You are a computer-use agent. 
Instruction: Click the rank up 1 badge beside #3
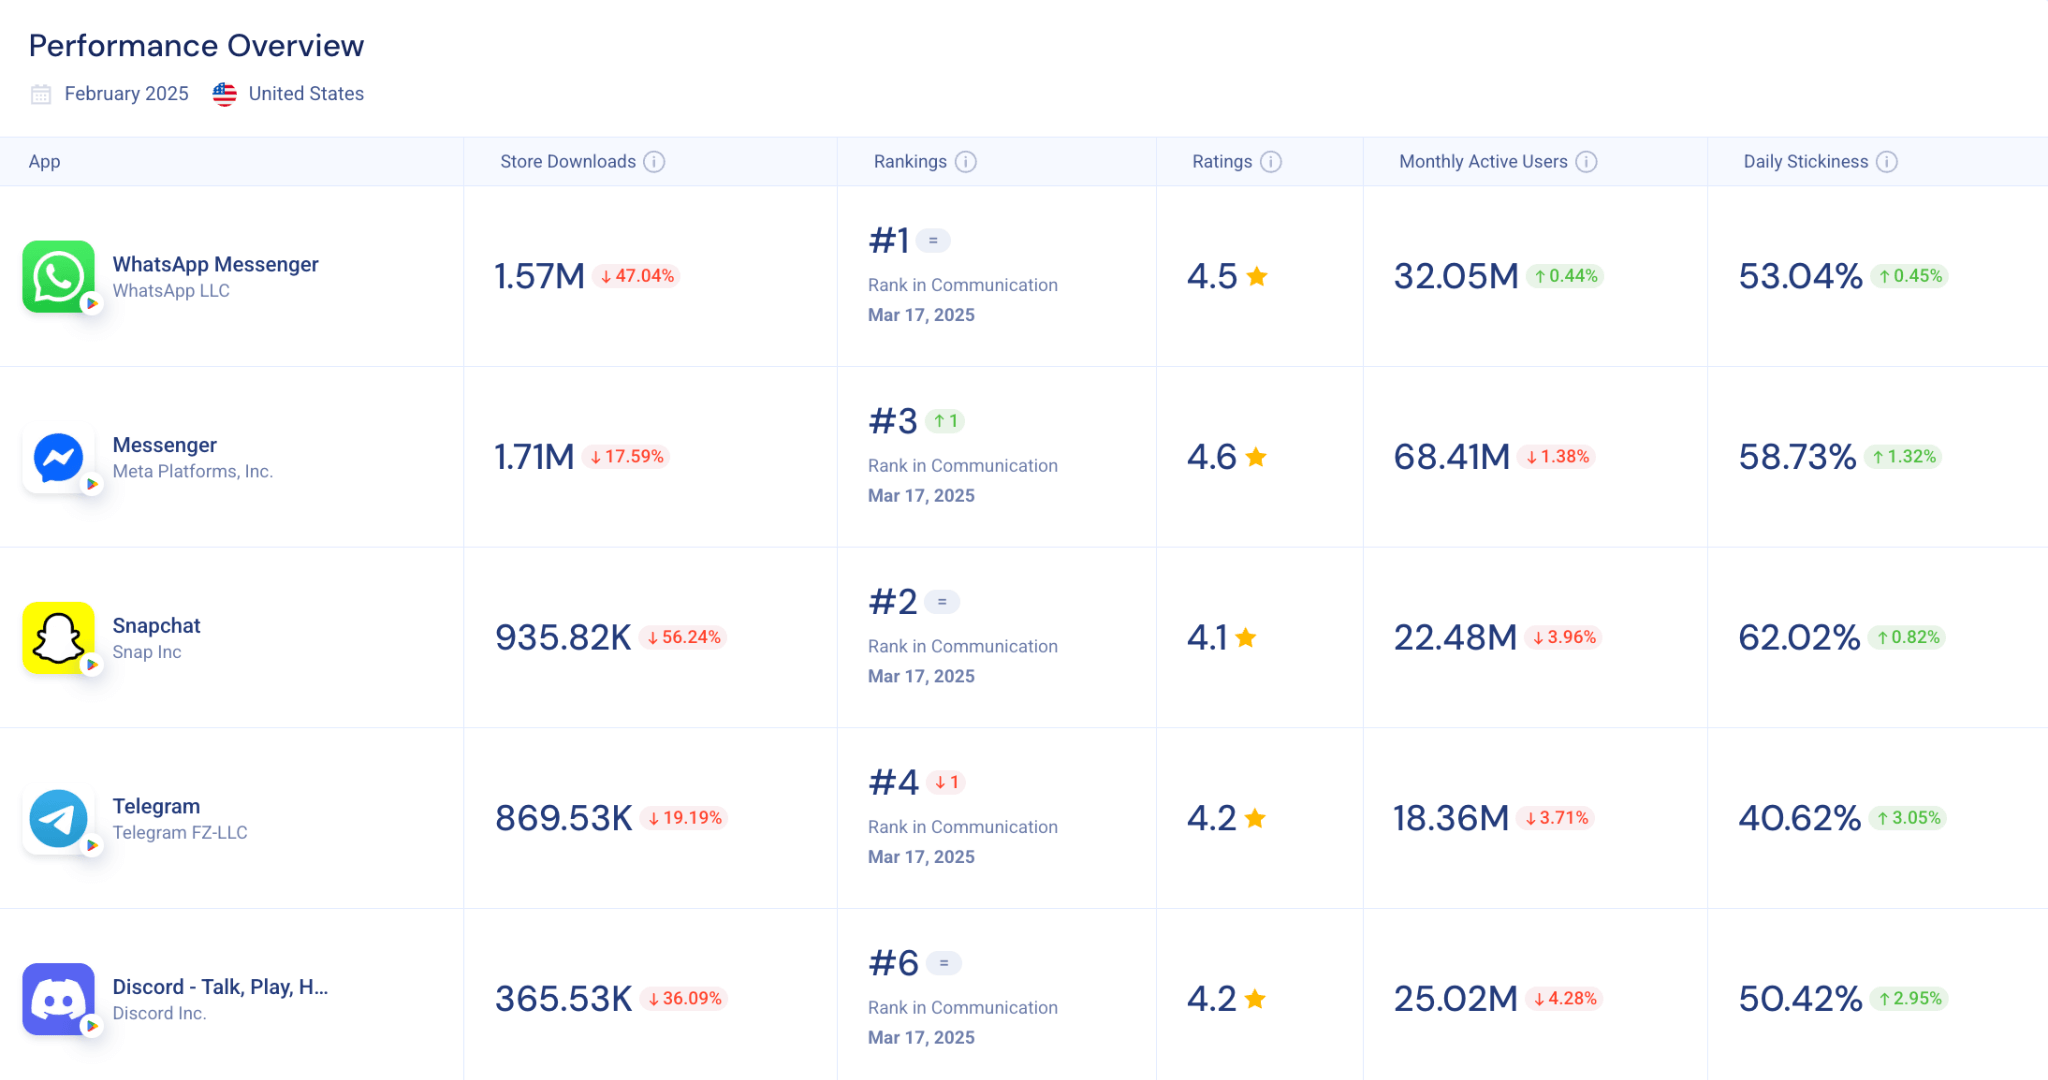(x=945, y=421)
